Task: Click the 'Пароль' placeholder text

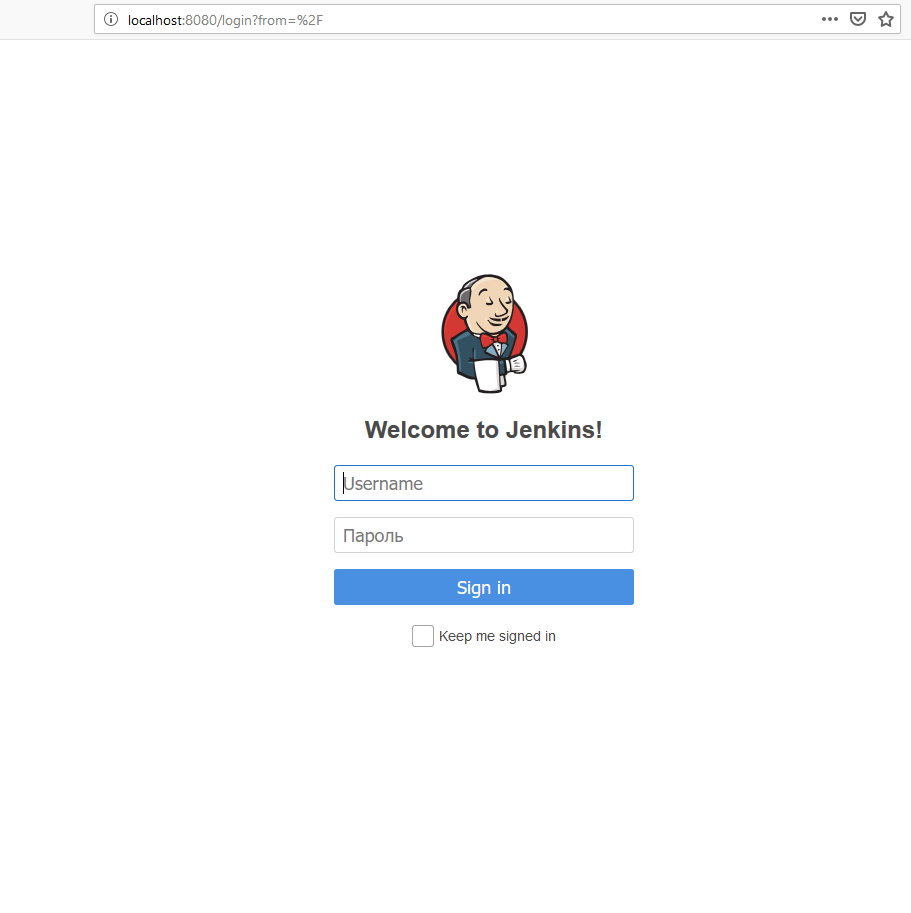Action: pyautogui.click(x=373, y=536)
